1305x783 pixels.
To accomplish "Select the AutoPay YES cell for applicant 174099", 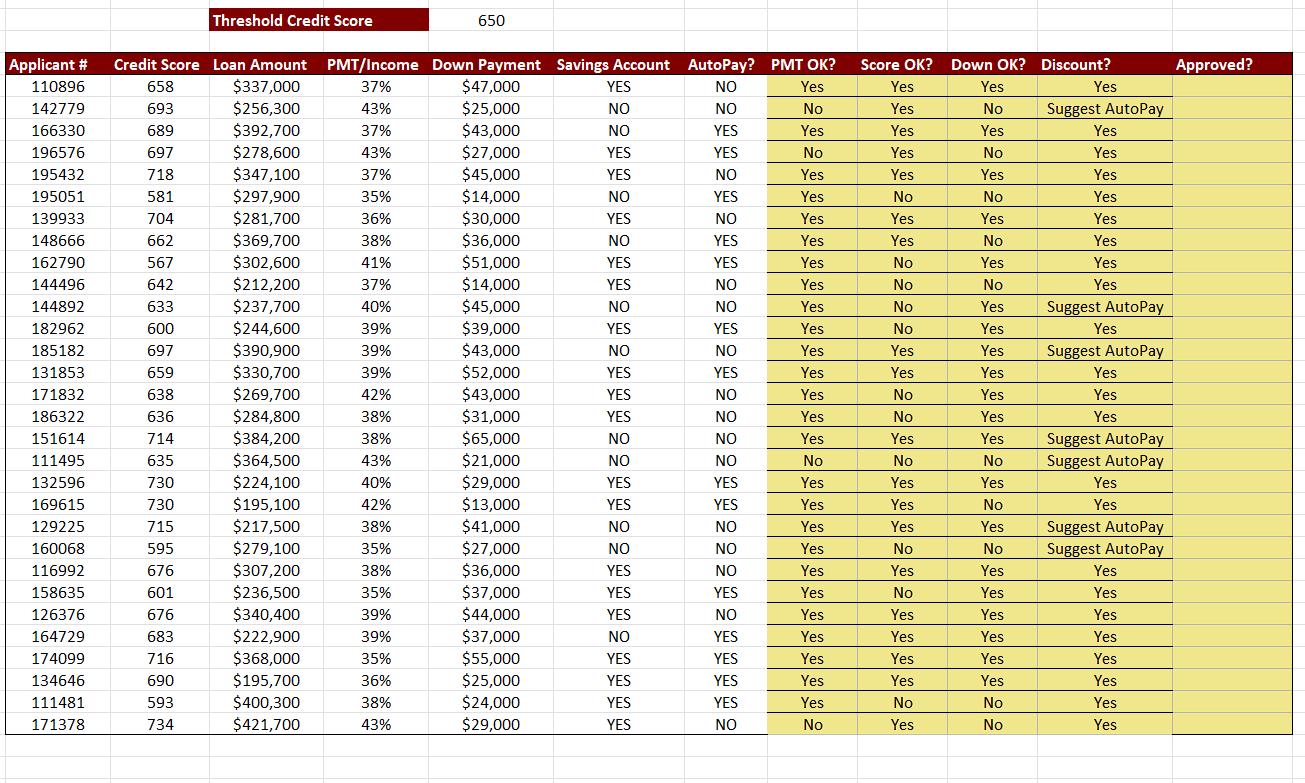I will [727, 658].
